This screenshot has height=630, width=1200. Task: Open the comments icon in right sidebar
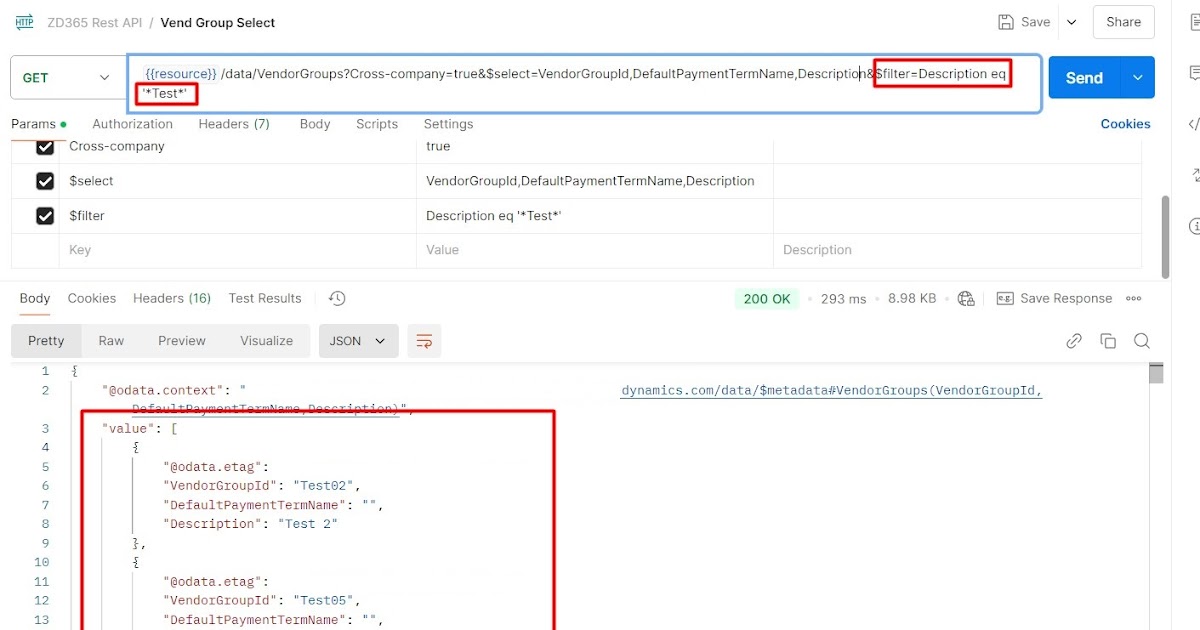click(x=1194, y=73)
